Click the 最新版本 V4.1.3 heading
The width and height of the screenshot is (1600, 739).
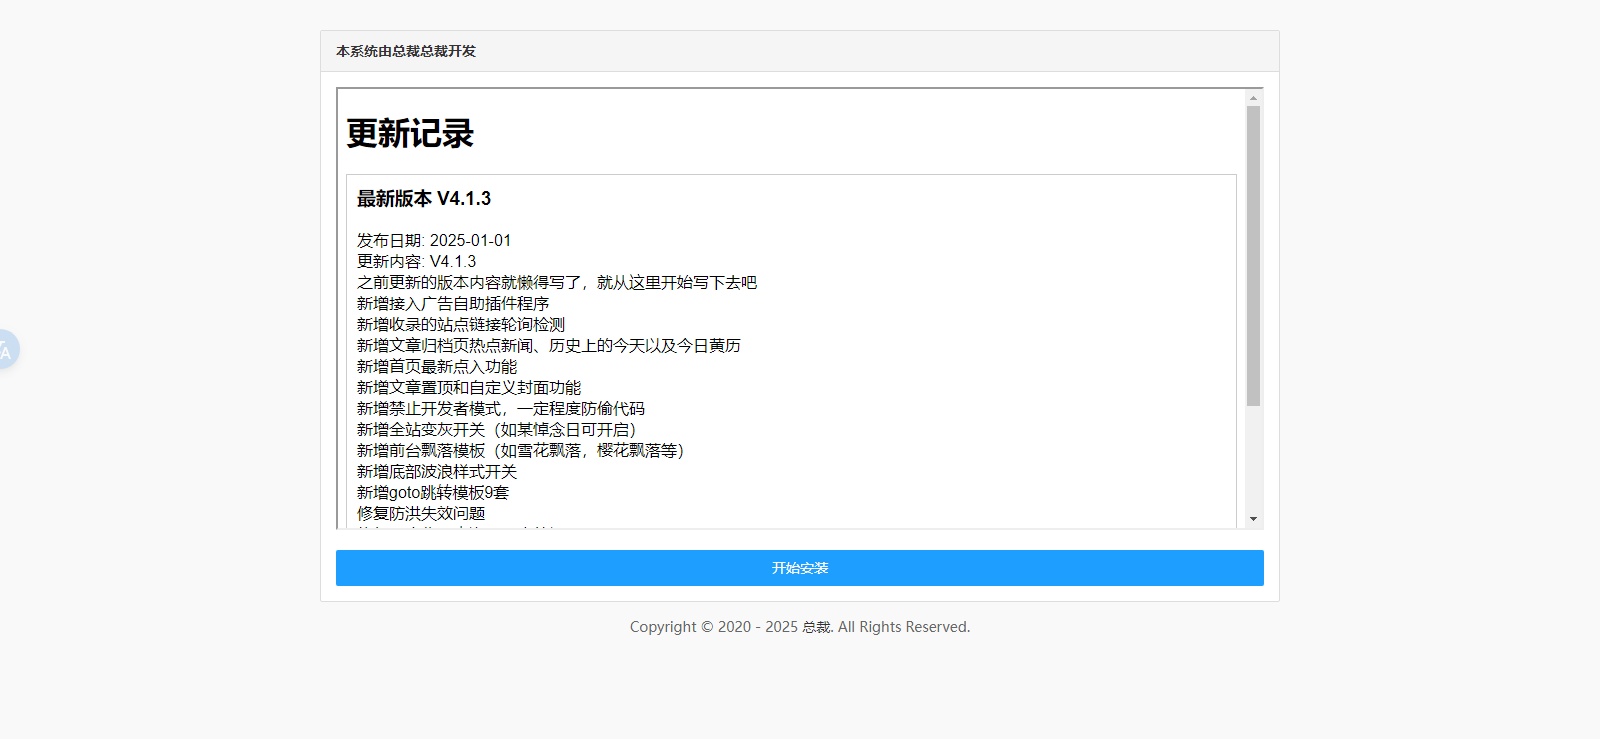[424, 198]
